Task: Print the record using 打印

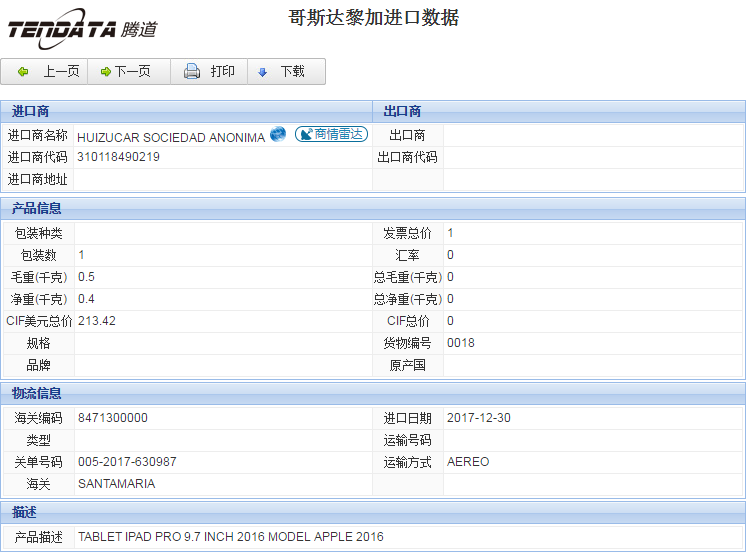Action: point(210,72)
